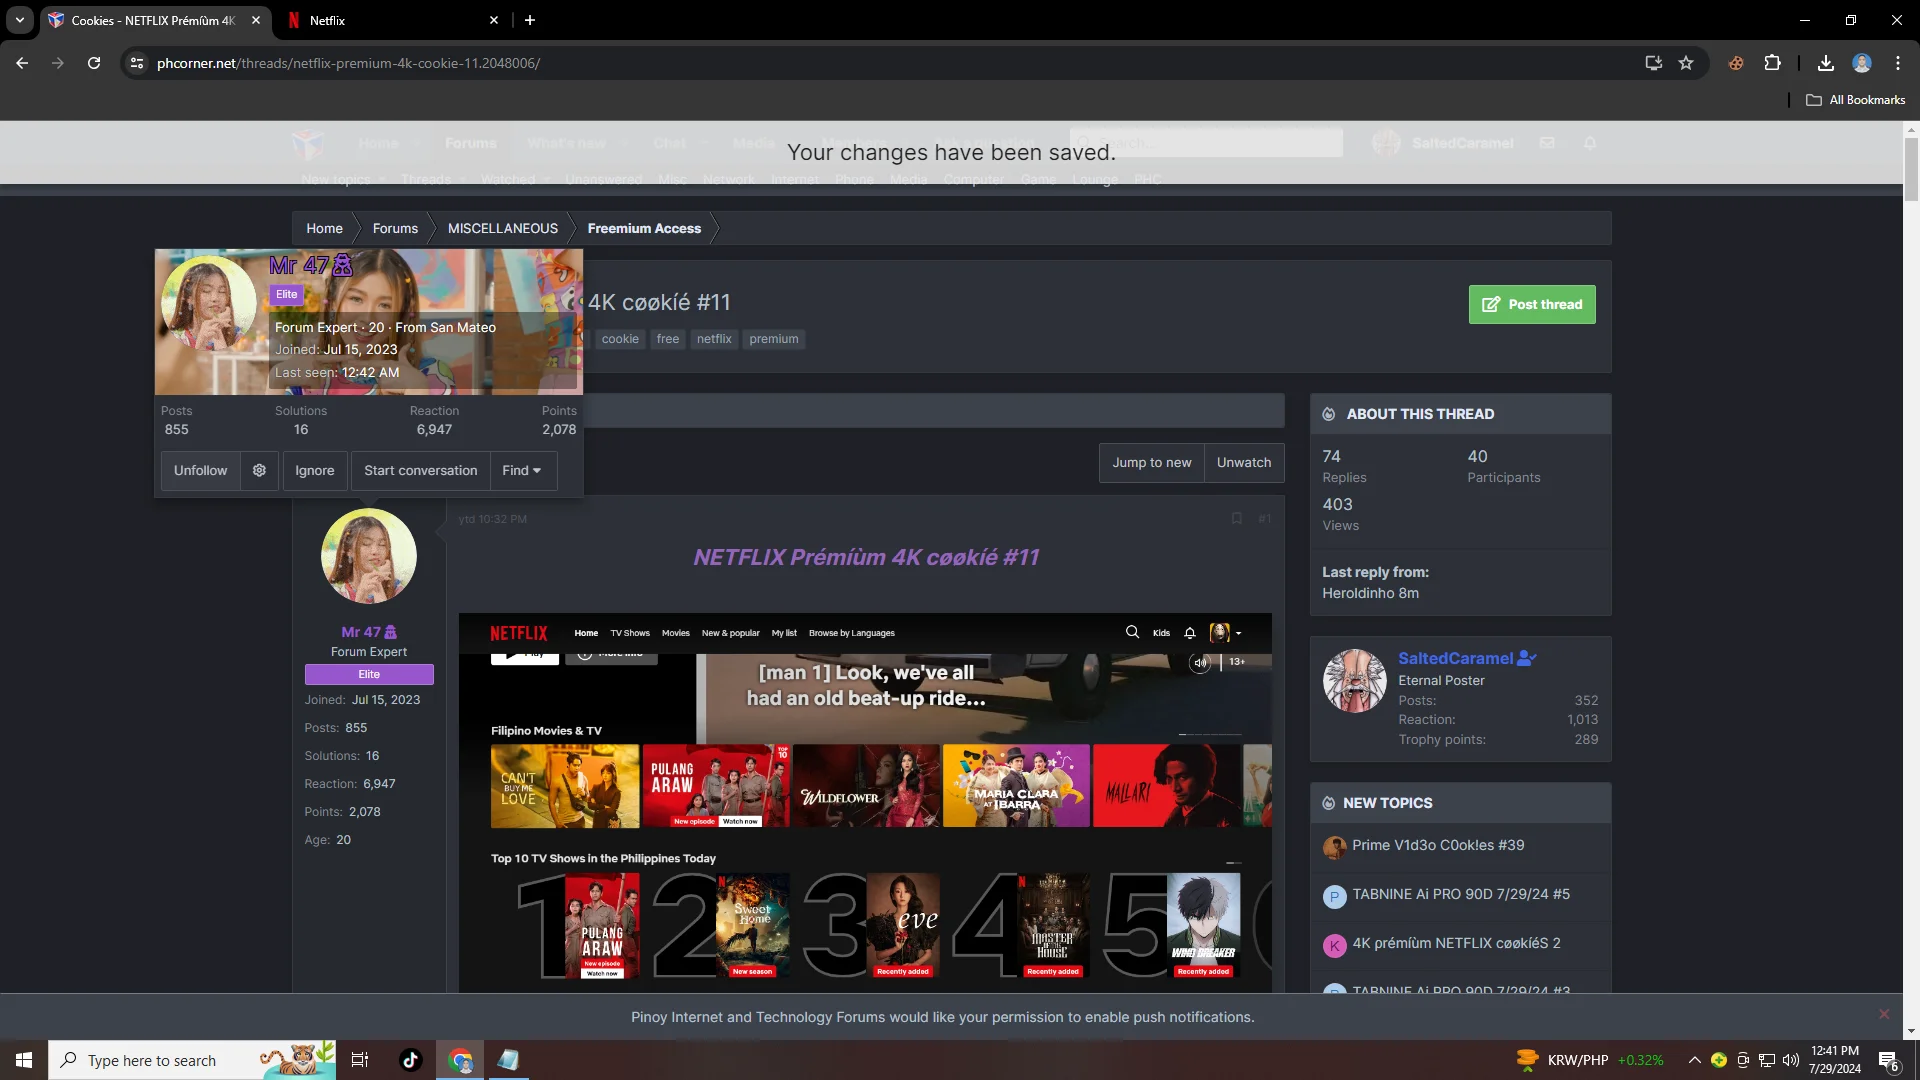Show hidden system tray icons

[1694, 1060]
